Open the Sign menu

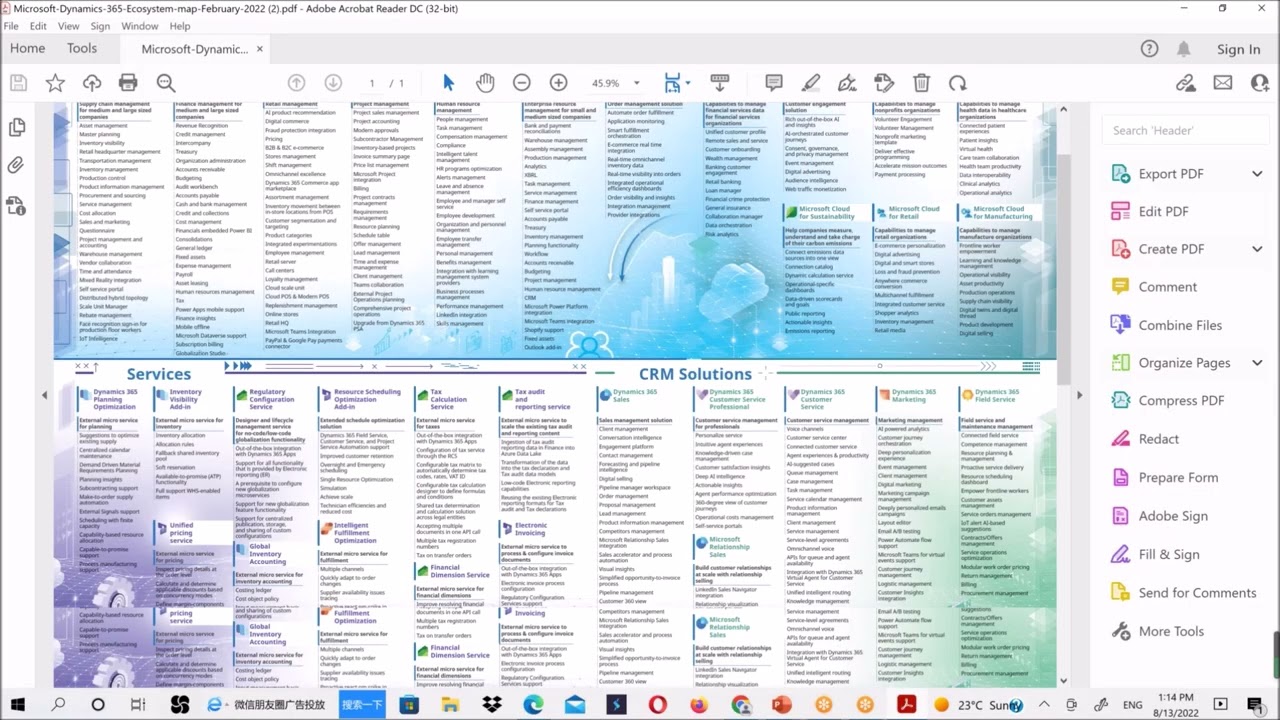(100, 26)
